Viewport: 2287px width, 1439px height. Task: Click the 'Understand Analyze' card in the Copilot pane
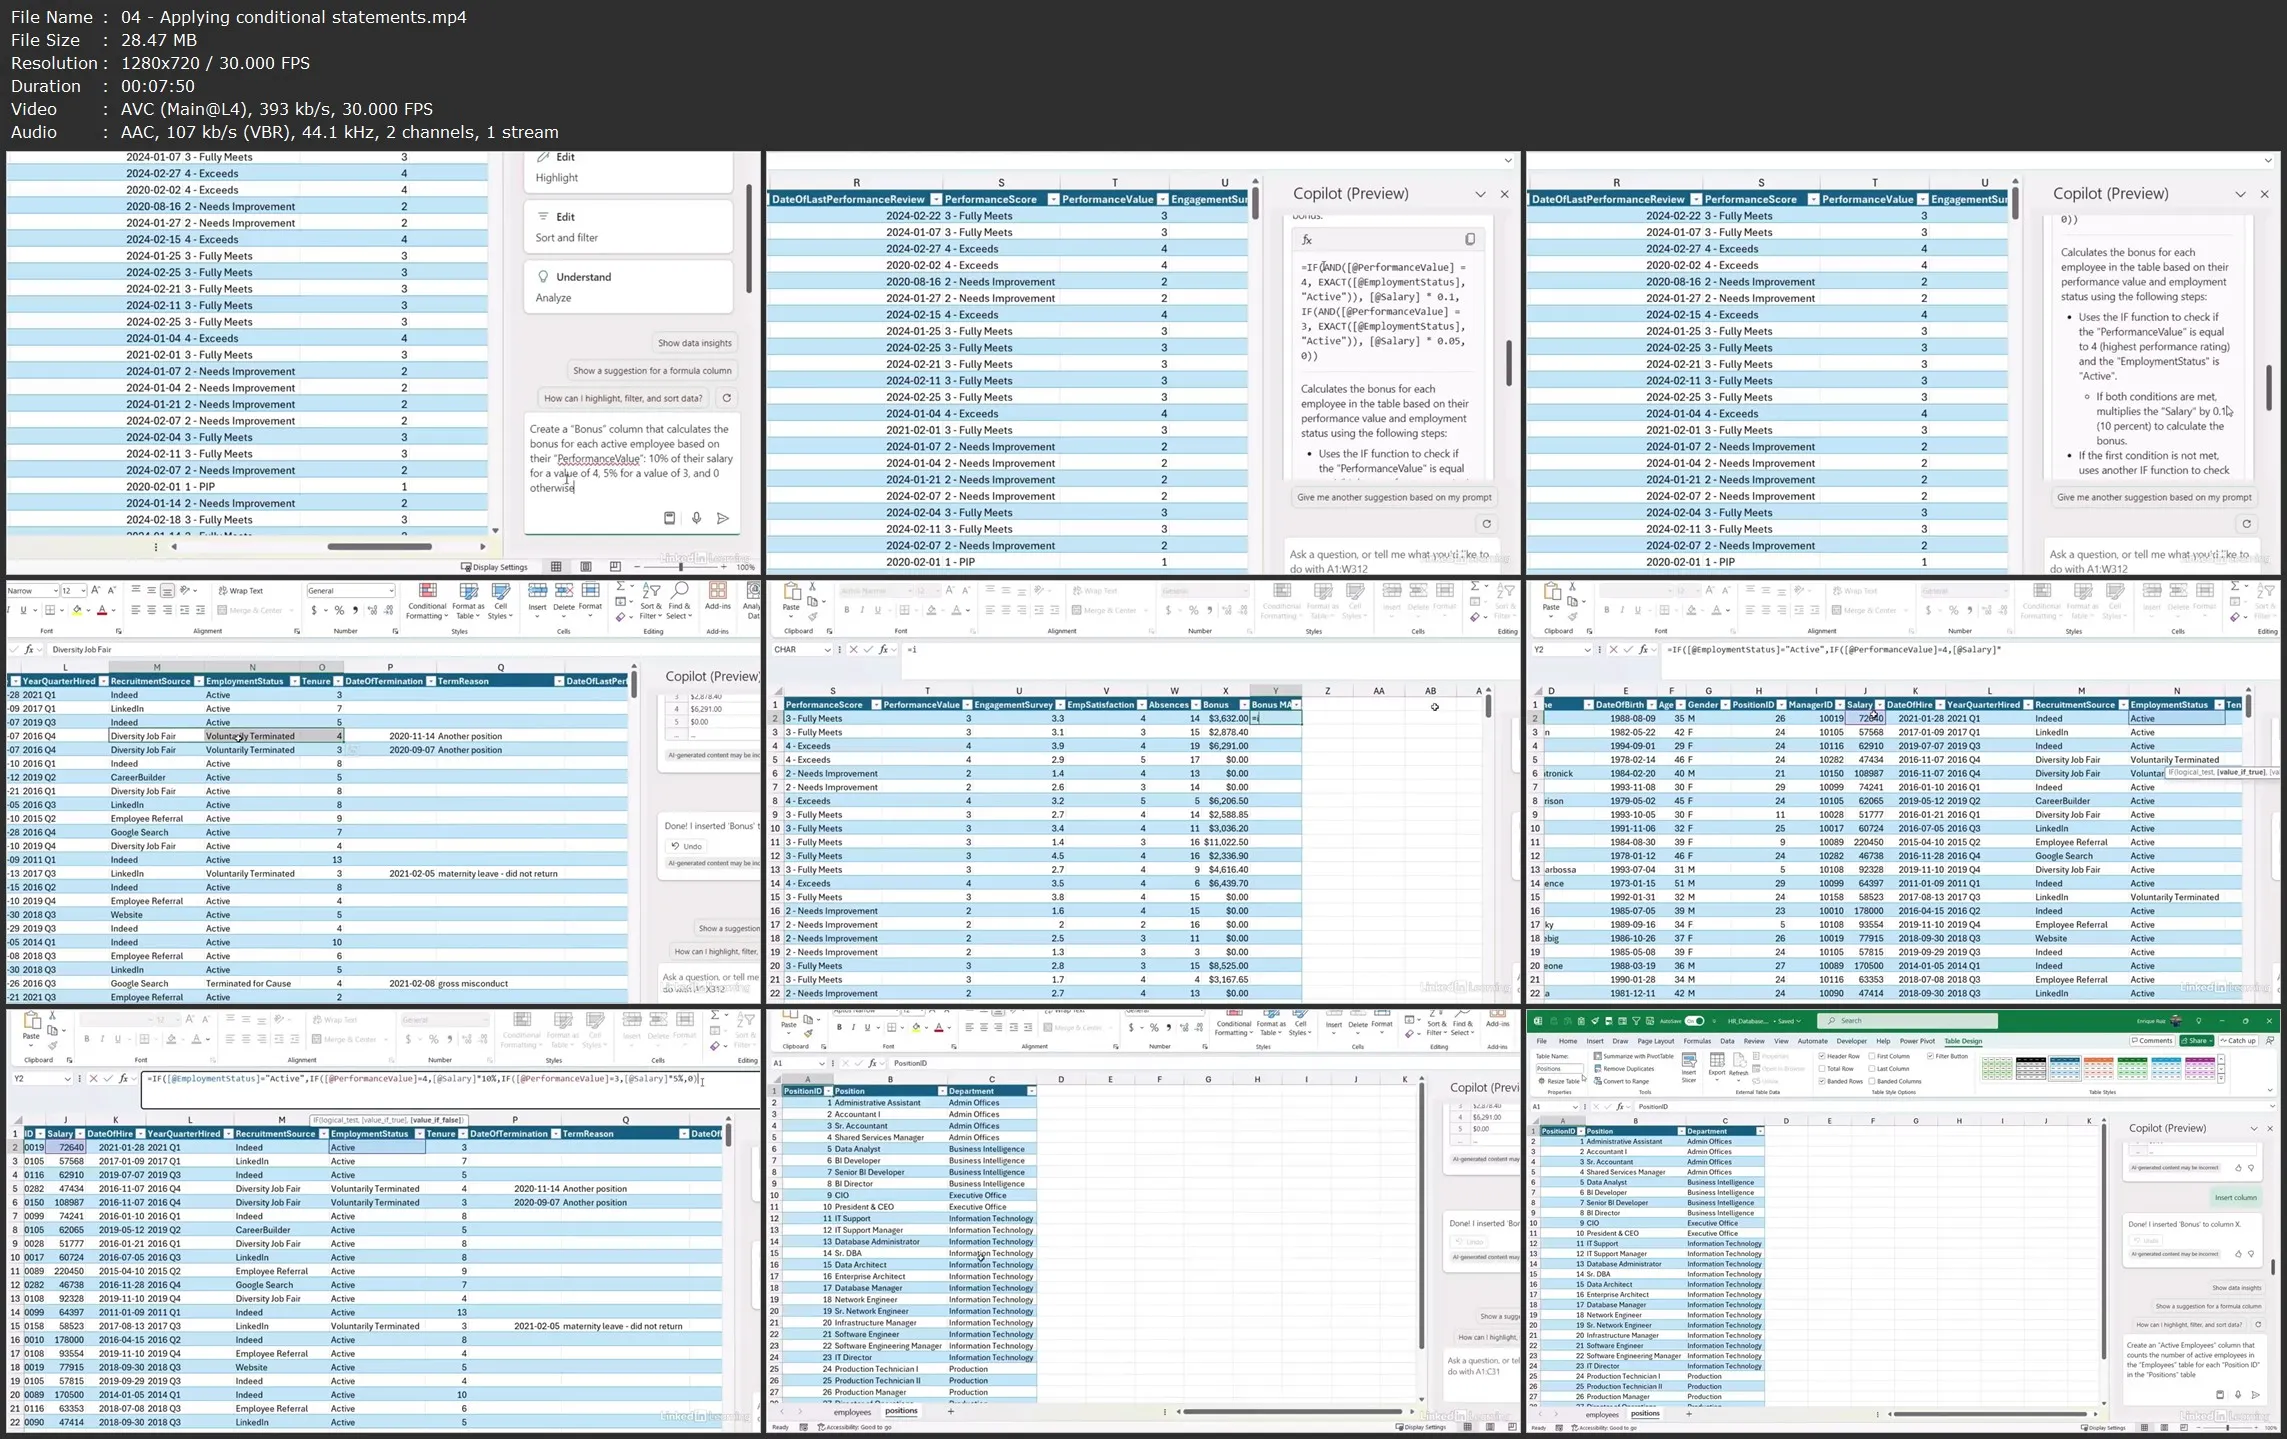[x=628, y=287]
